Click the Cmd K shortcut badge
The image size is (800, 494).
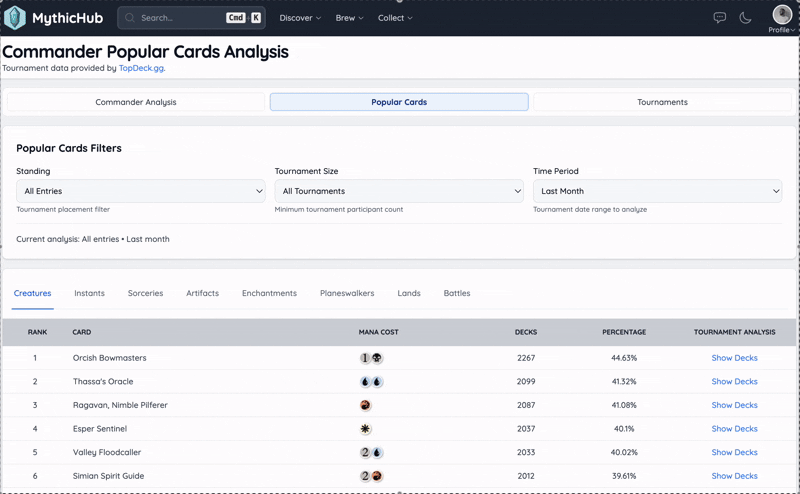(244, 18)
